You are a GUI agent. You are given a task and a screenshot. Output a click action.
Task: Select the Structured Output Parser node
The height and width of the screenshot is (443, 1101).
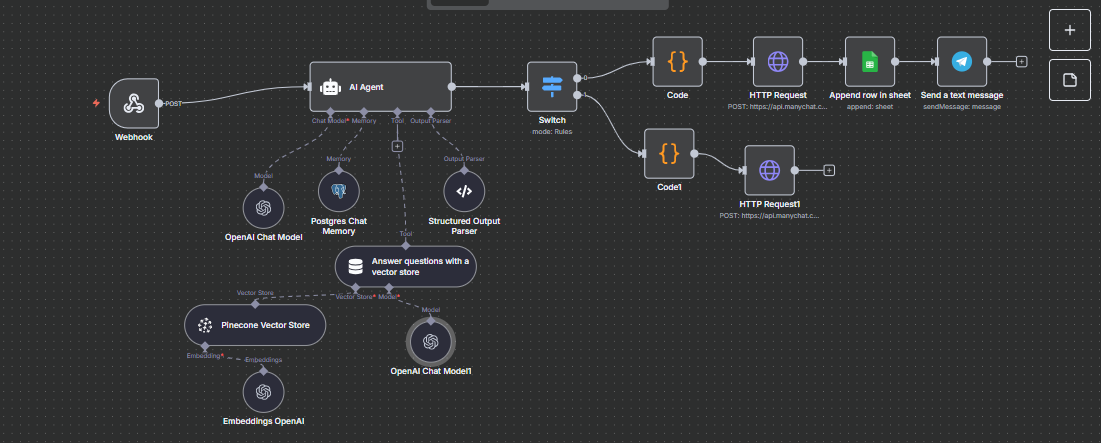[464, 191]
